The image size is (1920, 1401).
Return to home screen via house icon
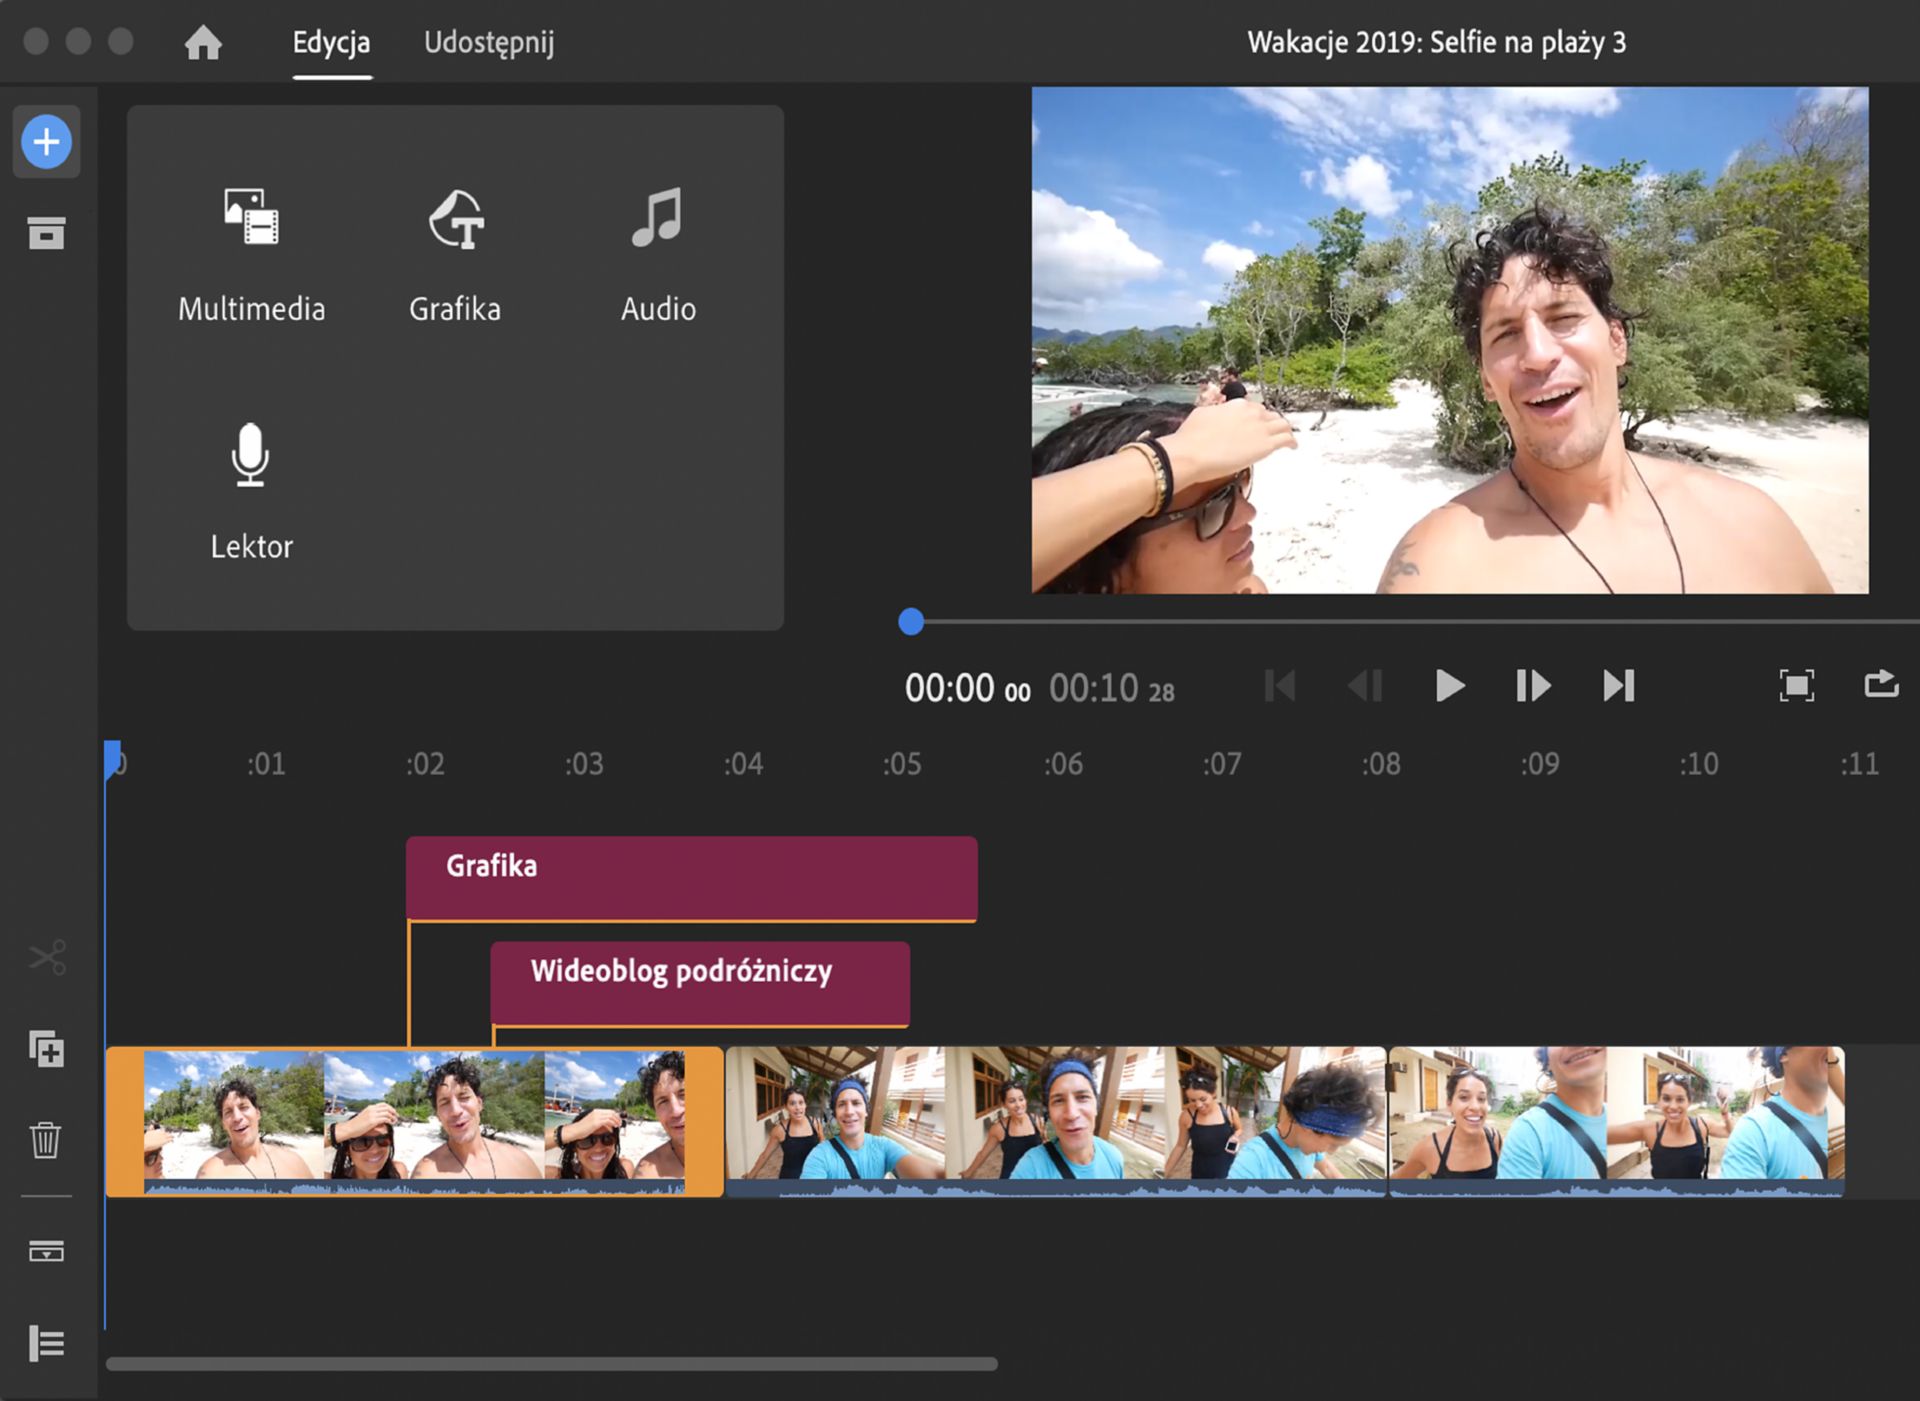[x=203, y=42]
